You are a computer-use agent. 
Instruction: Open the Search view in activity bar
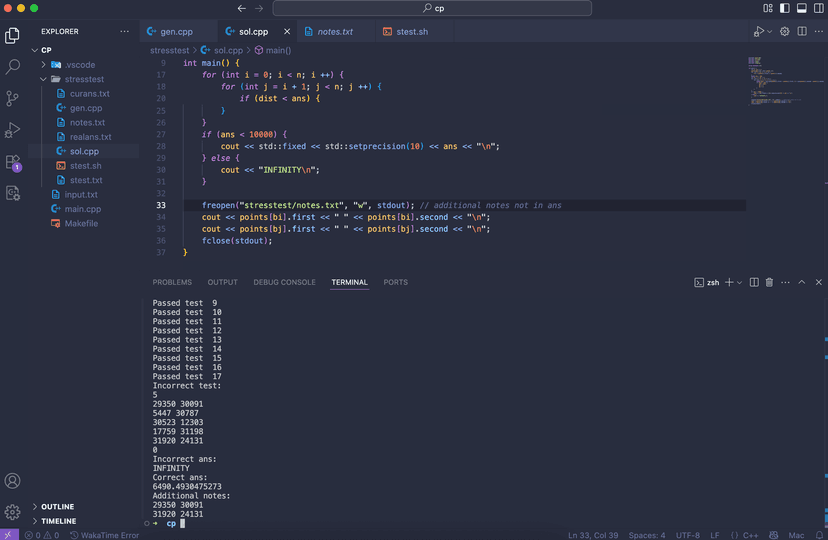[13, 67]
